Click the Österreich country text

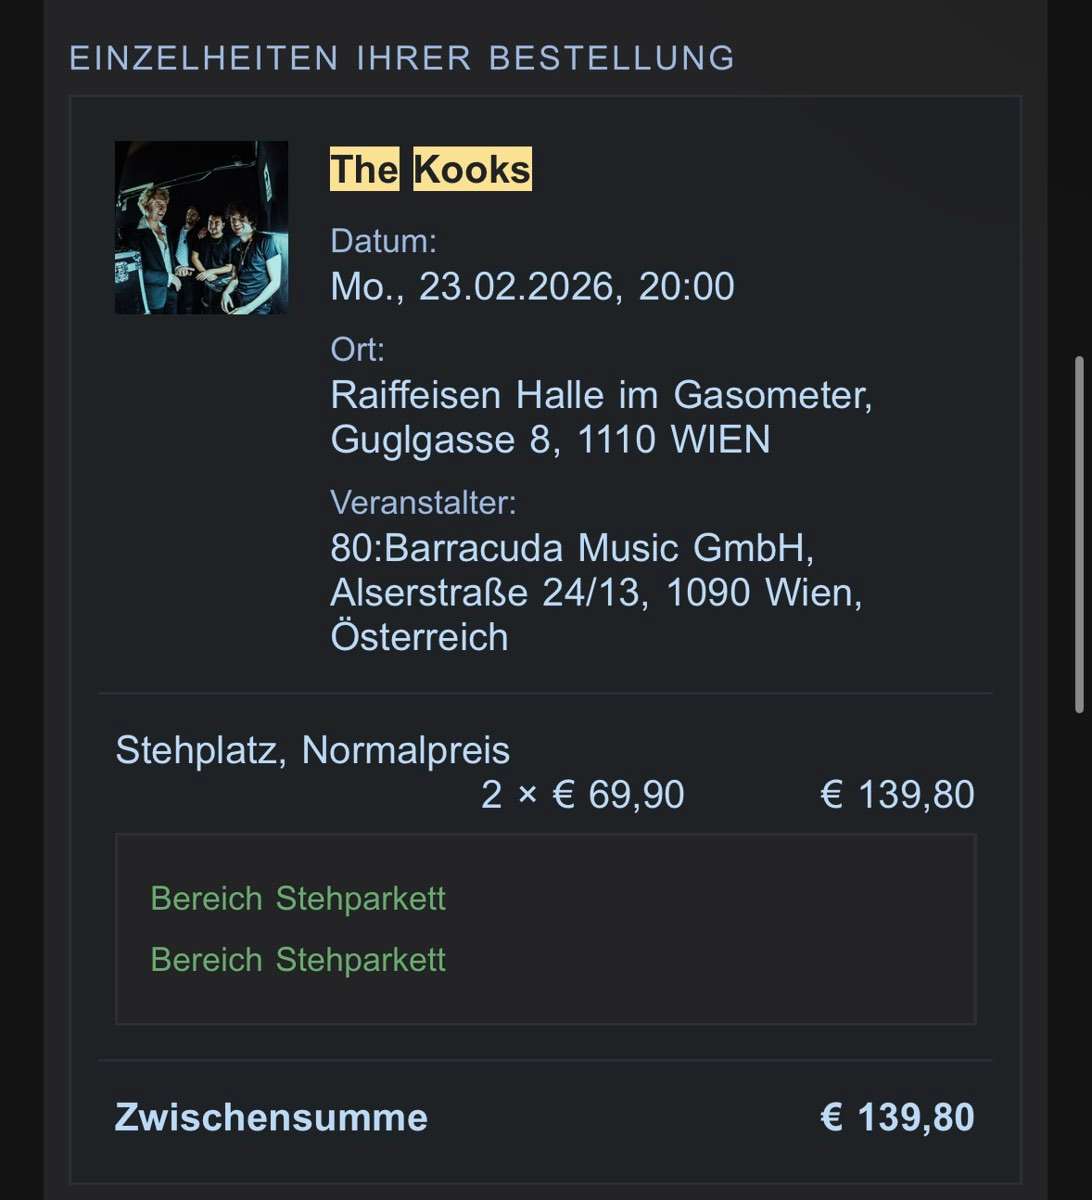[419, 637]
